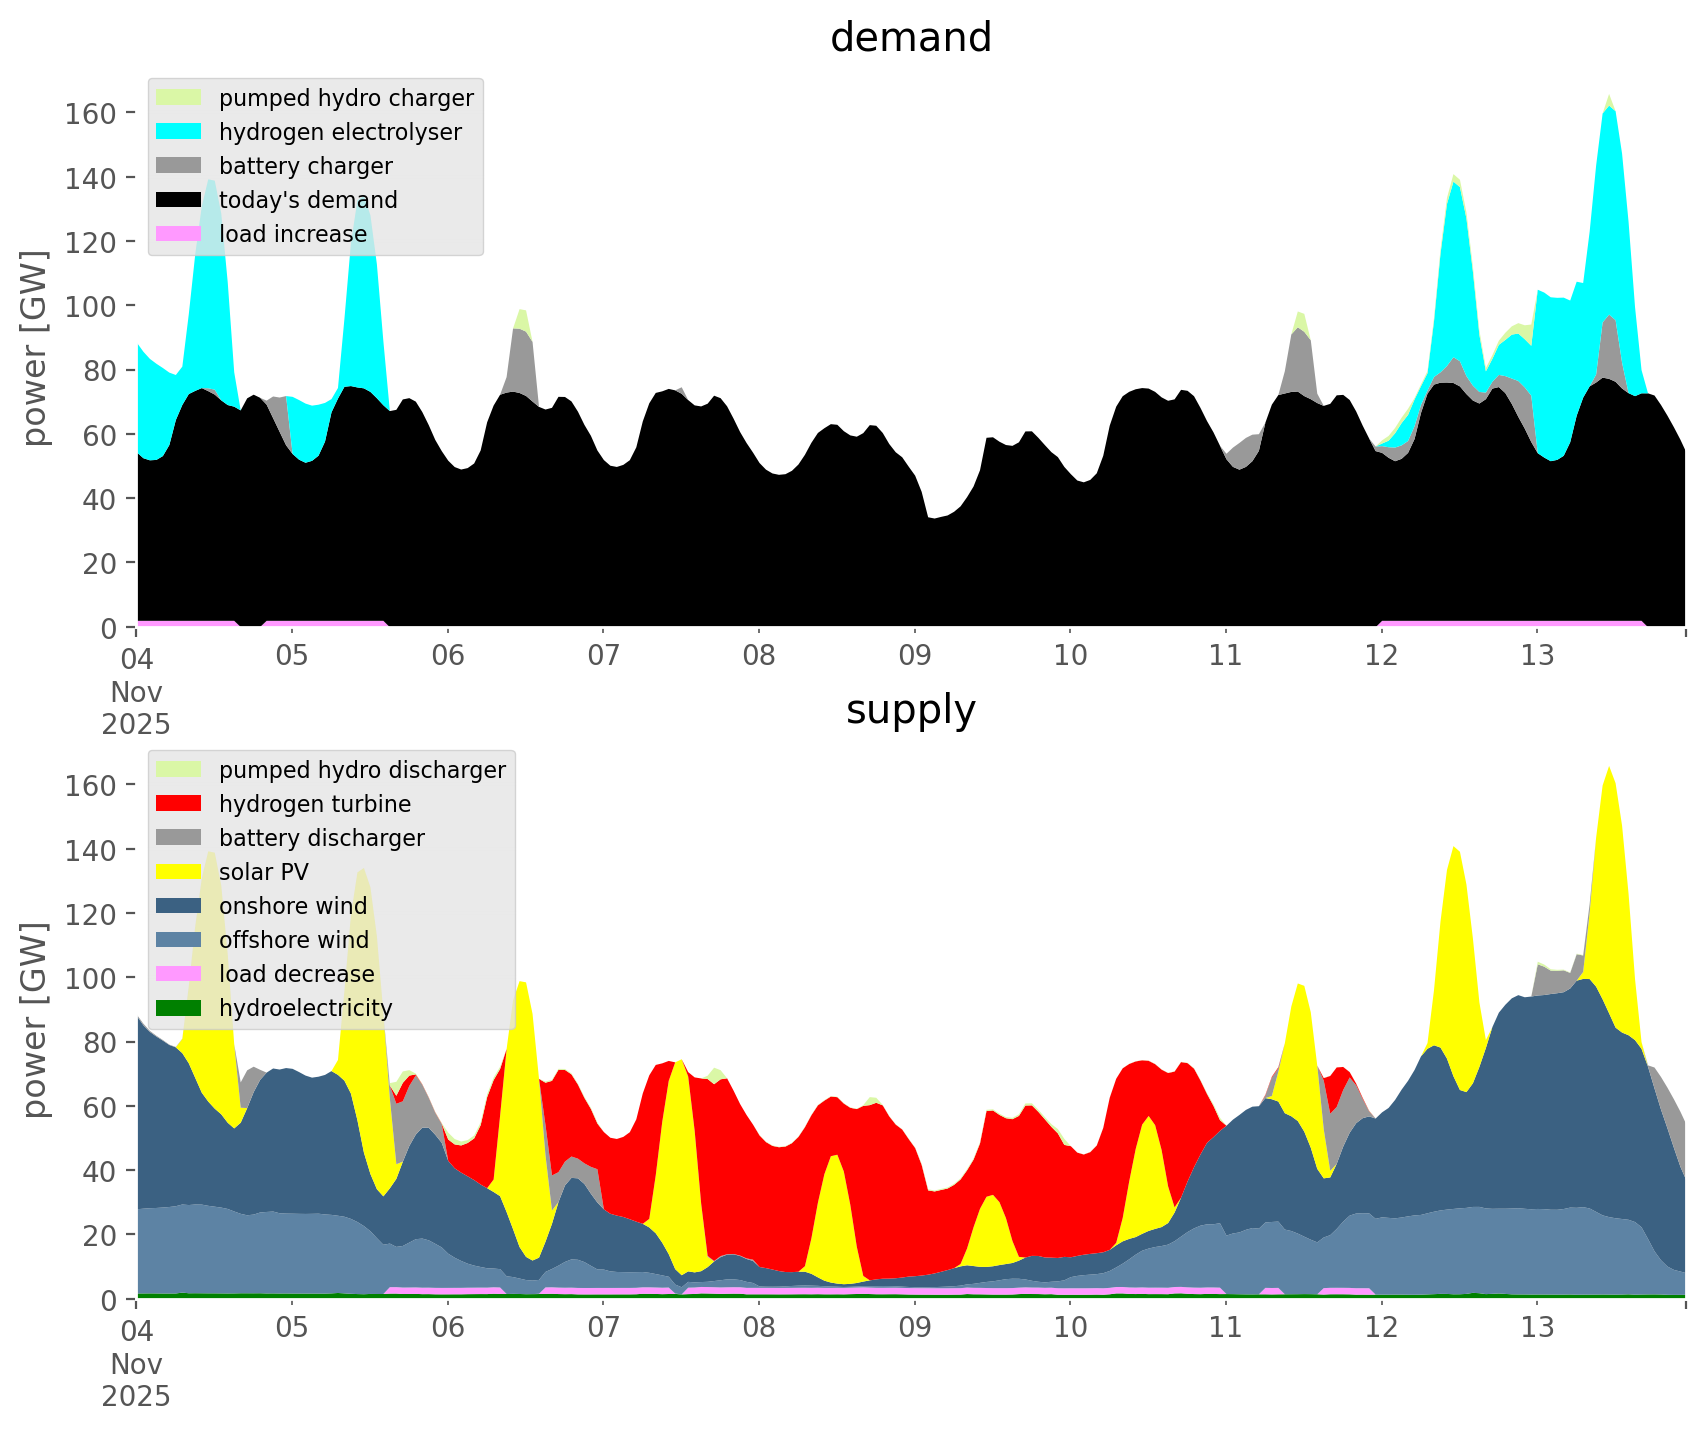
Task: Click the demand chart title
Action: (910, 38)
